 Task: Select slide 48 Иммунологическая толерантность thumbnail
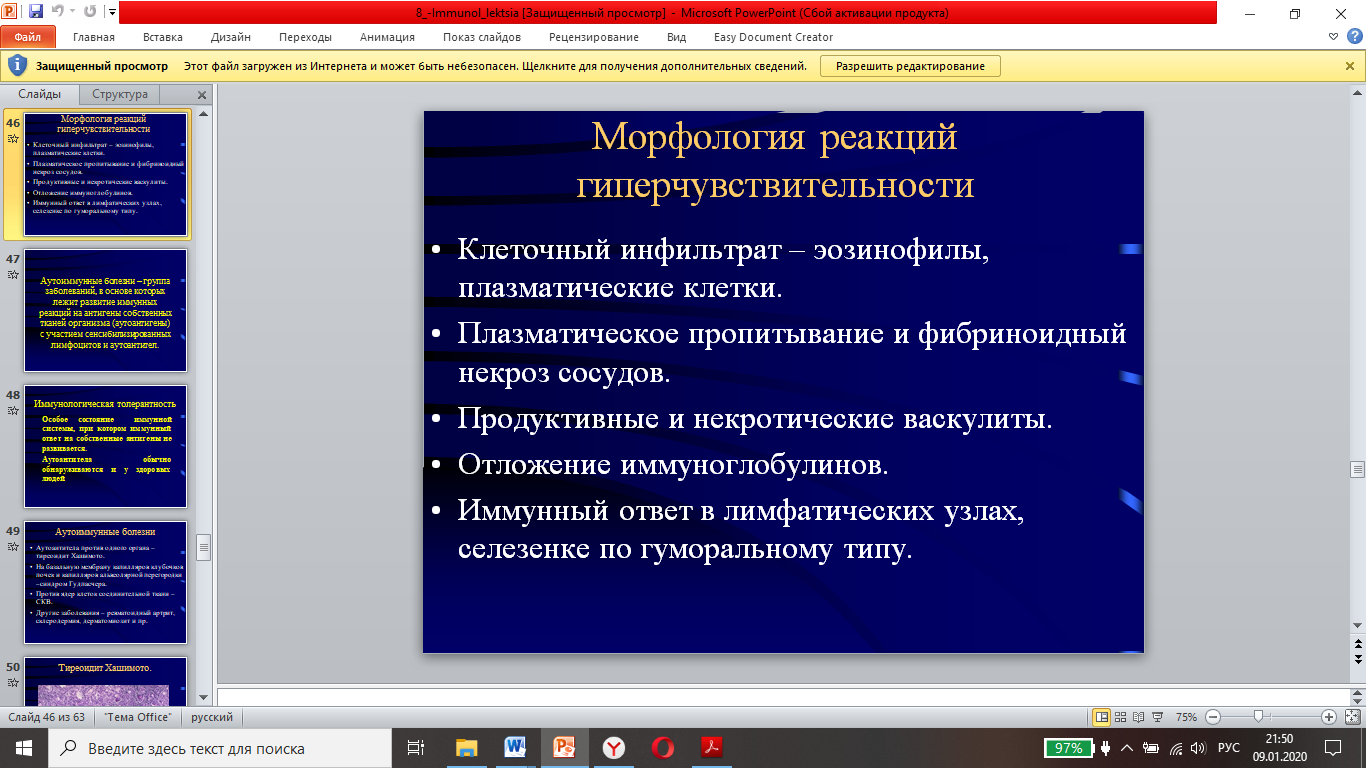point(105,446)
